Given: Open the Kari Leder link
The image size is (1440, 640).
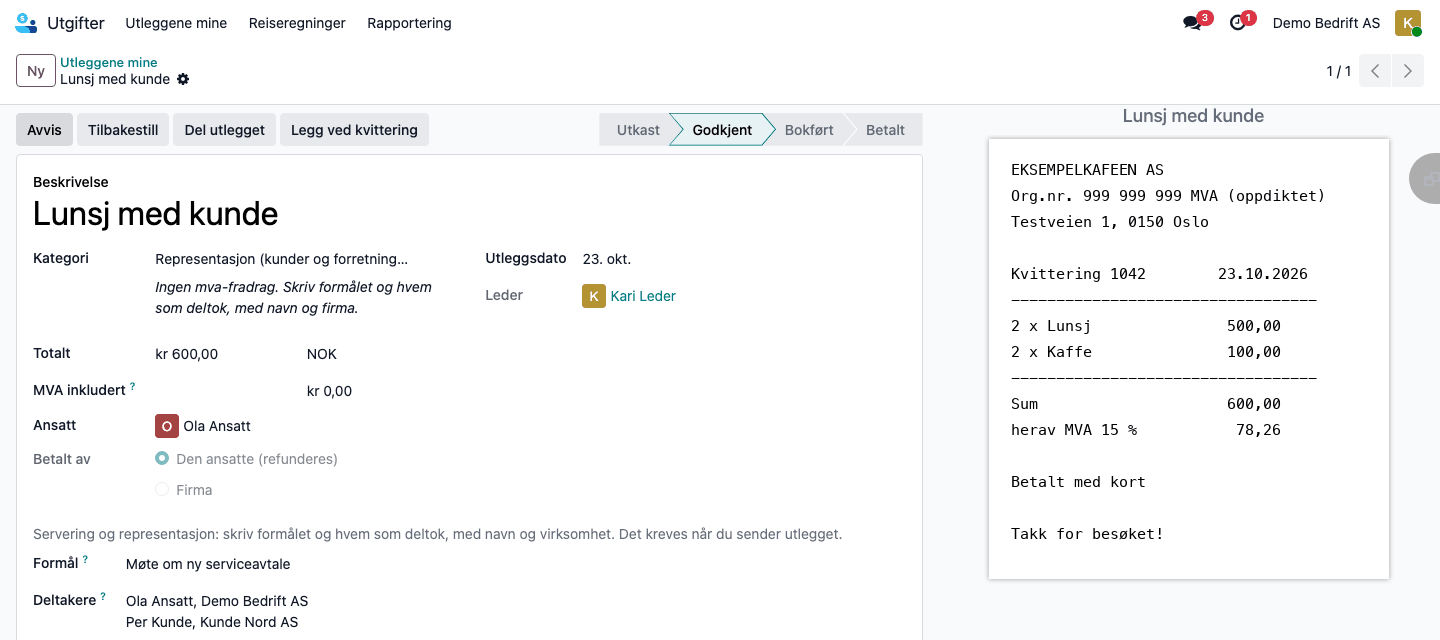Looking at the screenshot, I should coord(643,296).
